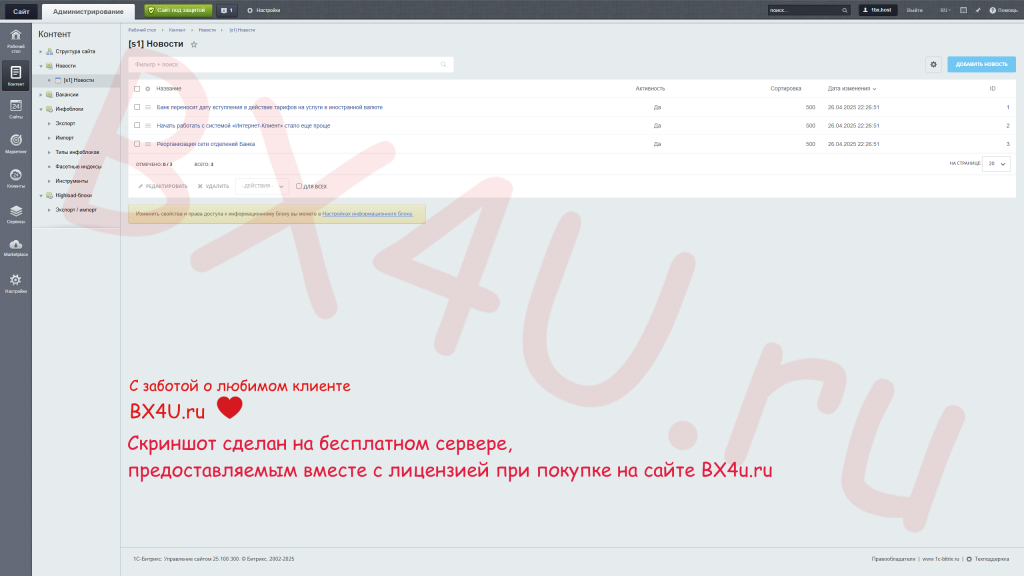Open the www.1c-bitrix.ru footer link
1024x576 pixels.
[940, 559]
